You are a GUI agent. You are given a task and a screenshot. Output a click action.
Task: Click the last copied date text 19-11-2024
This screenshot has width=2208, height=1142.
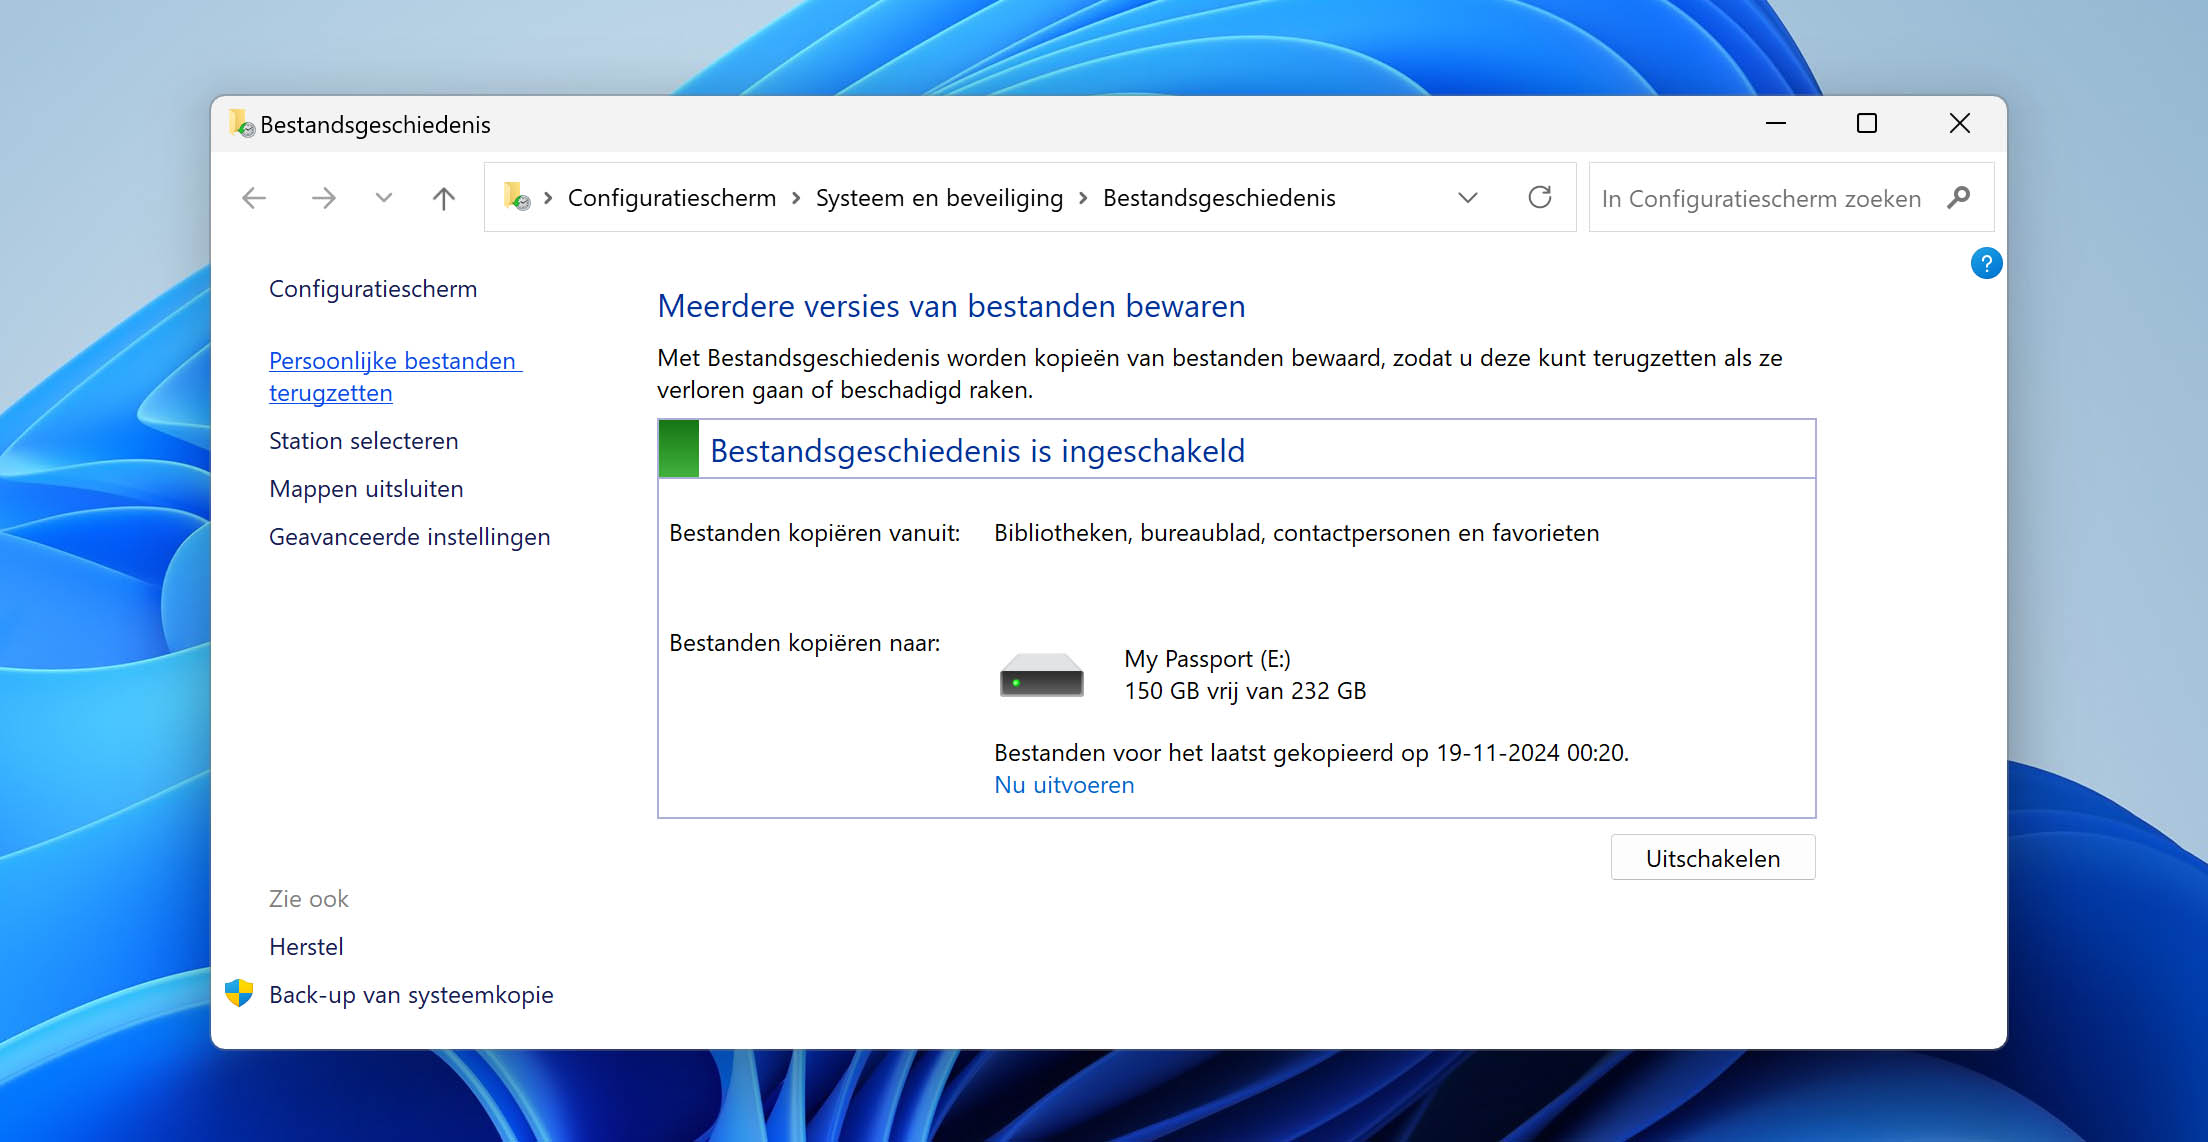(x=1498, y=753)
